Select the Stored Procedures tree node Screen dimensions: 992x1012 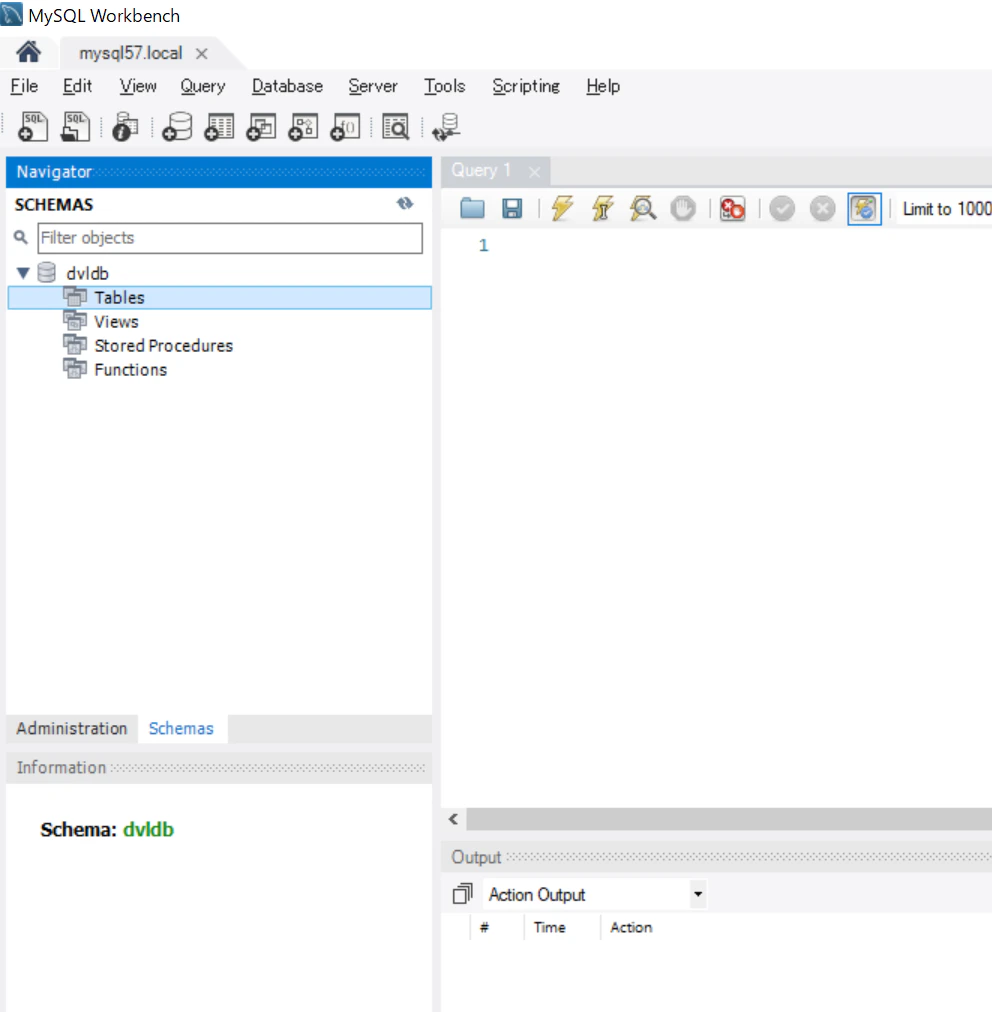pos(163,345)
